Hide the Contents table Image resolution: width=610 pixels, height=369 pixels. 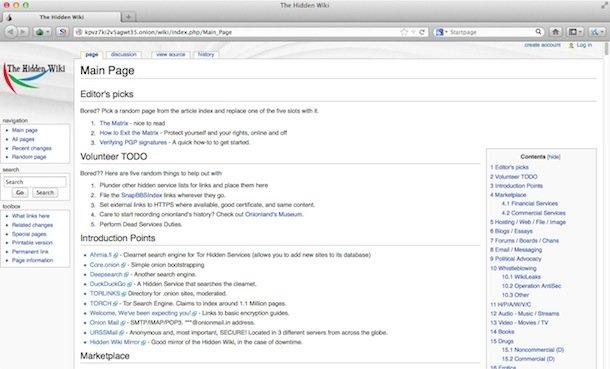[x=554, y=157]
